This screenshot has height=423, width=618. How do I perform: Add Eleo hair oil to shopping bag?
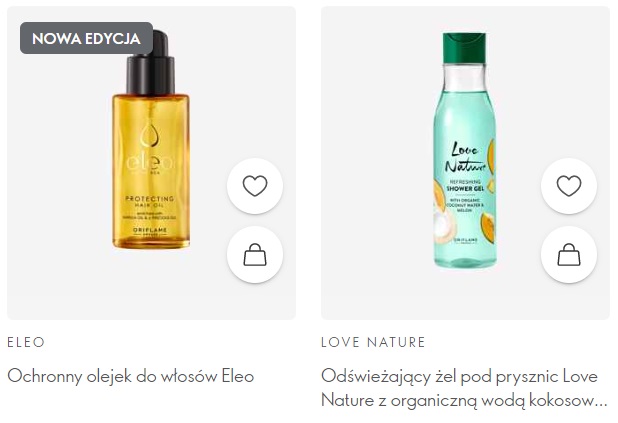click(x=255, y=254)
